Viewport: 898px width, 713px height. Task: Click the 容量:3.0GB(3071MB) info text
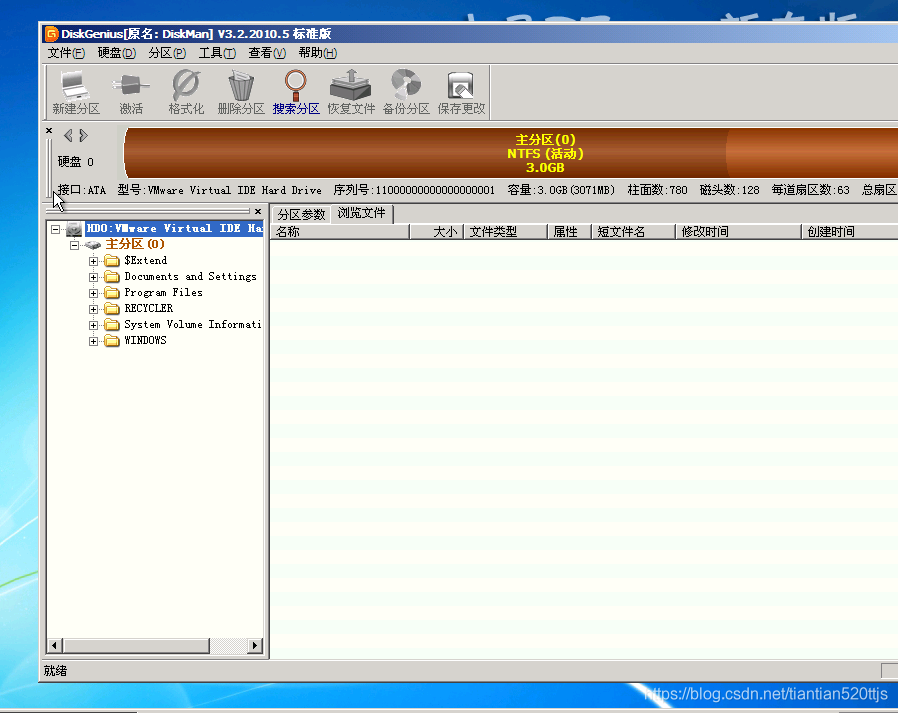click(561, 190)
